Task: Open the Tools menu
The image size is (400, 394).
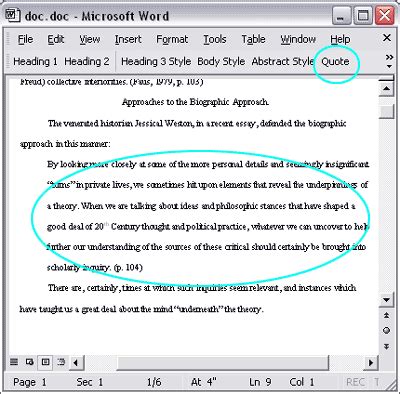Action: click(x=215, y=39)
